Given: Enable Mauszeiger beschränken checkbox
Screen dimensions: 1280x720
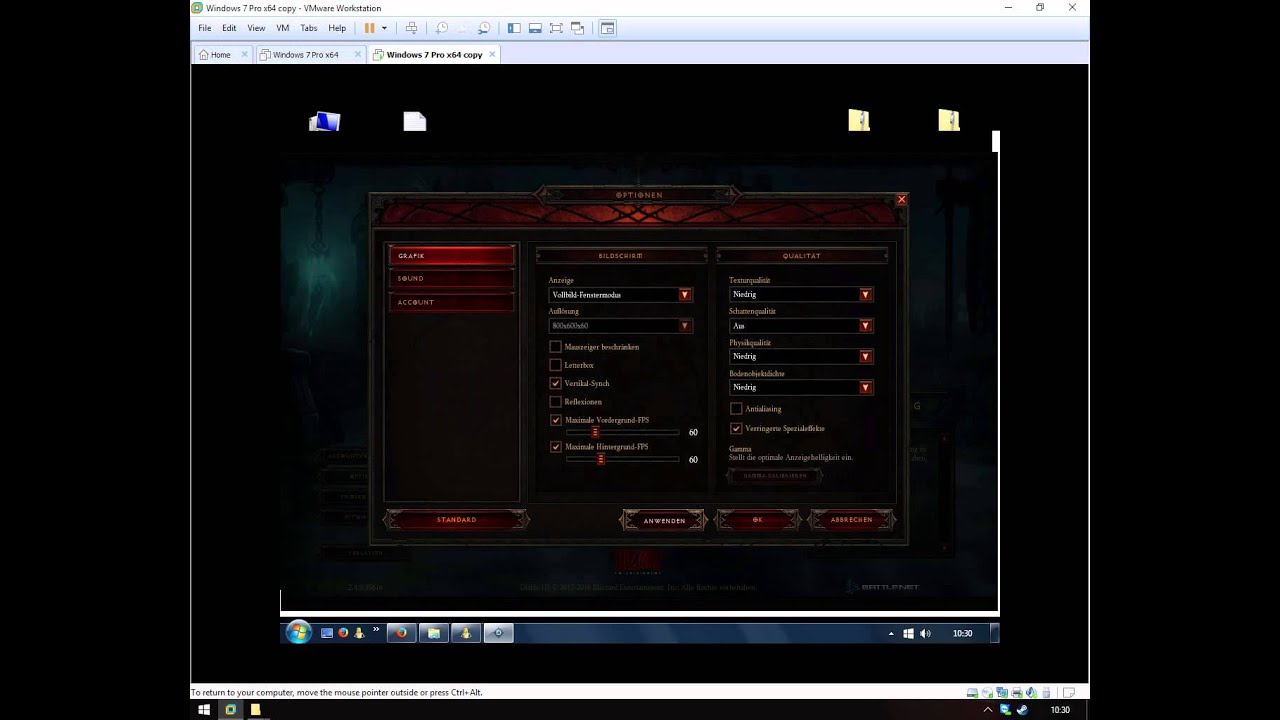Looking at the screenshot, I should 556,347.
